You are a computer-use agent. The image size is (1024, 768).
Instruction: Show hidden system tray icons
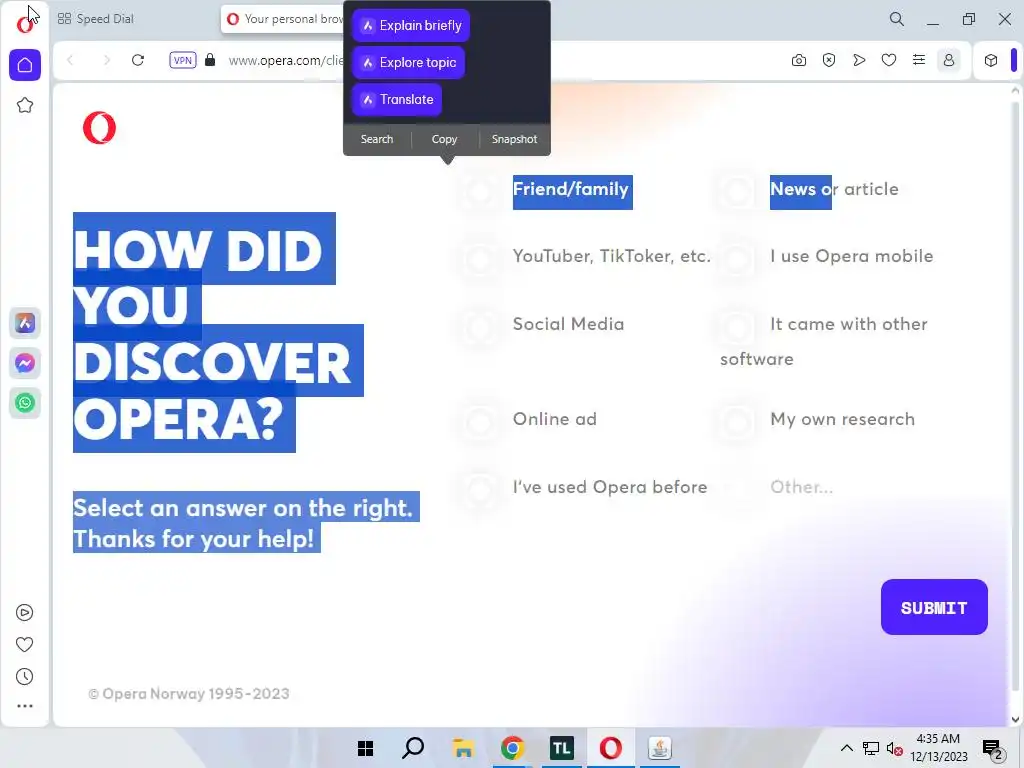pyautogui.click(x=846, y=748)
